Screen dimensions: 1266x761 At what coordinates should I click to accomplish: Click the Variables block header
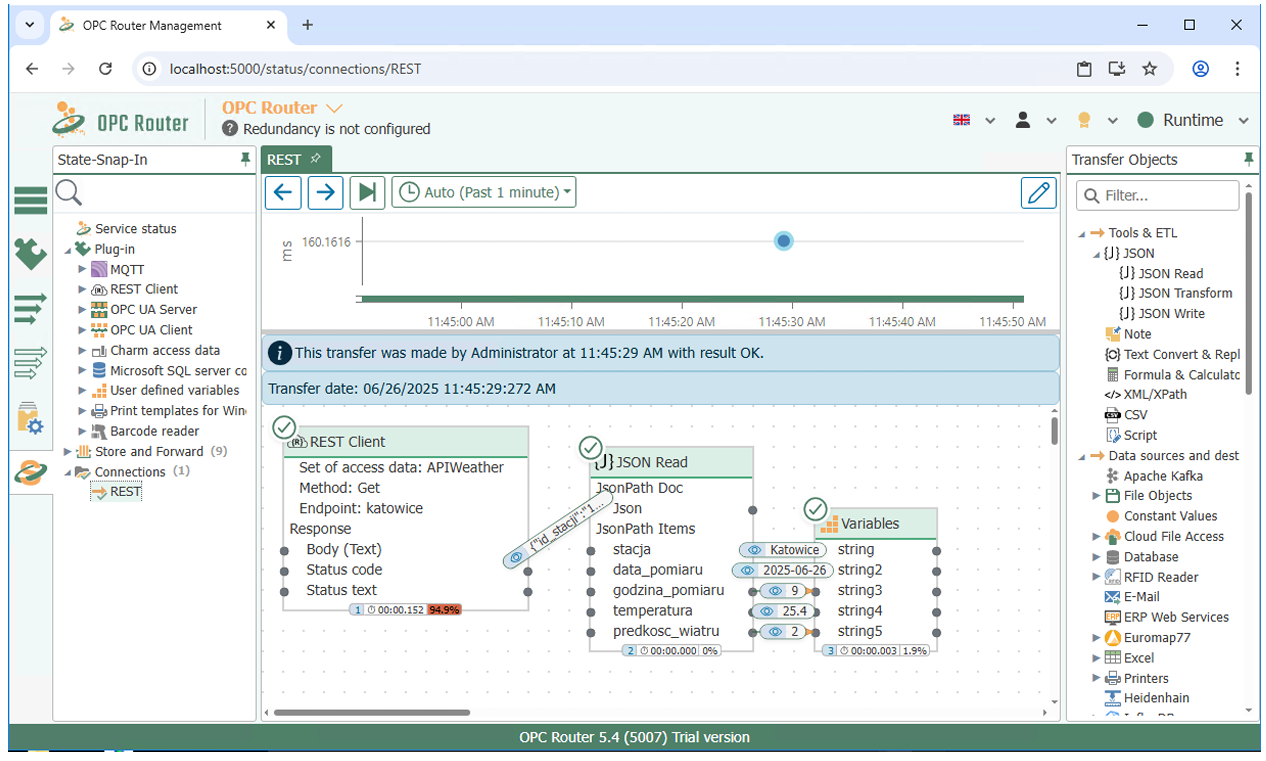coord(876,523)
